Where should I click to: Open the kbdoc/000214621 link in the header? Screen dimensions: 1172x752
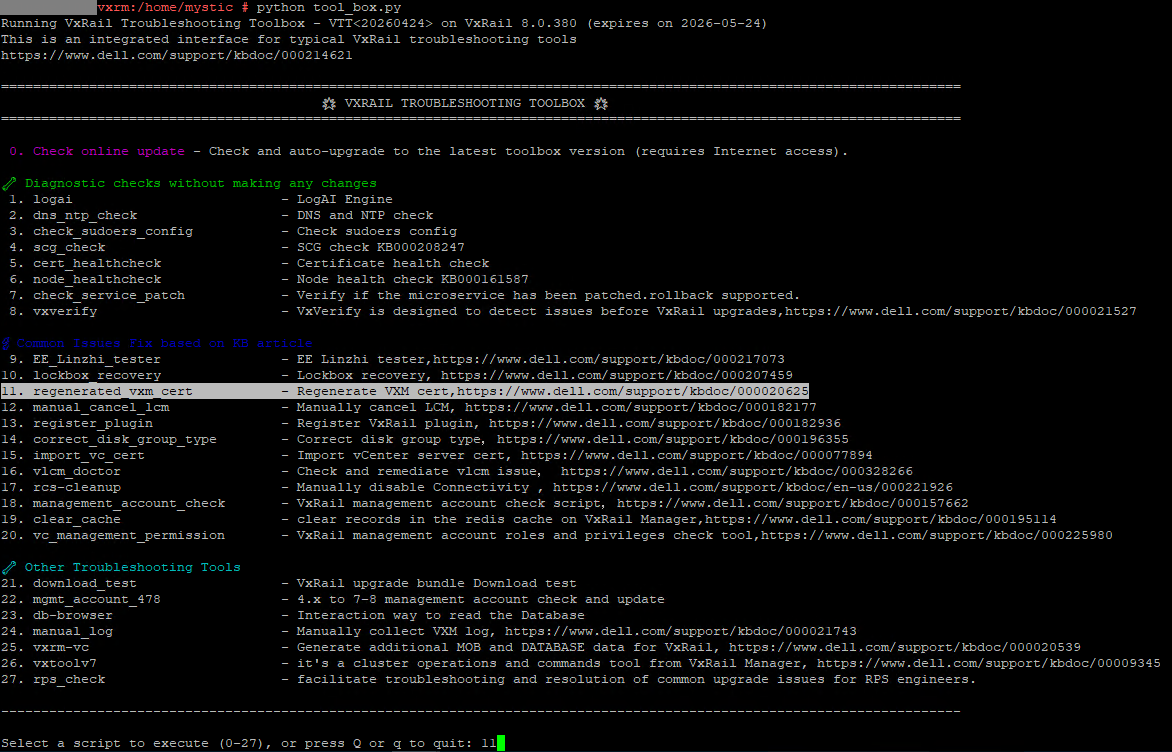(176, 55)
